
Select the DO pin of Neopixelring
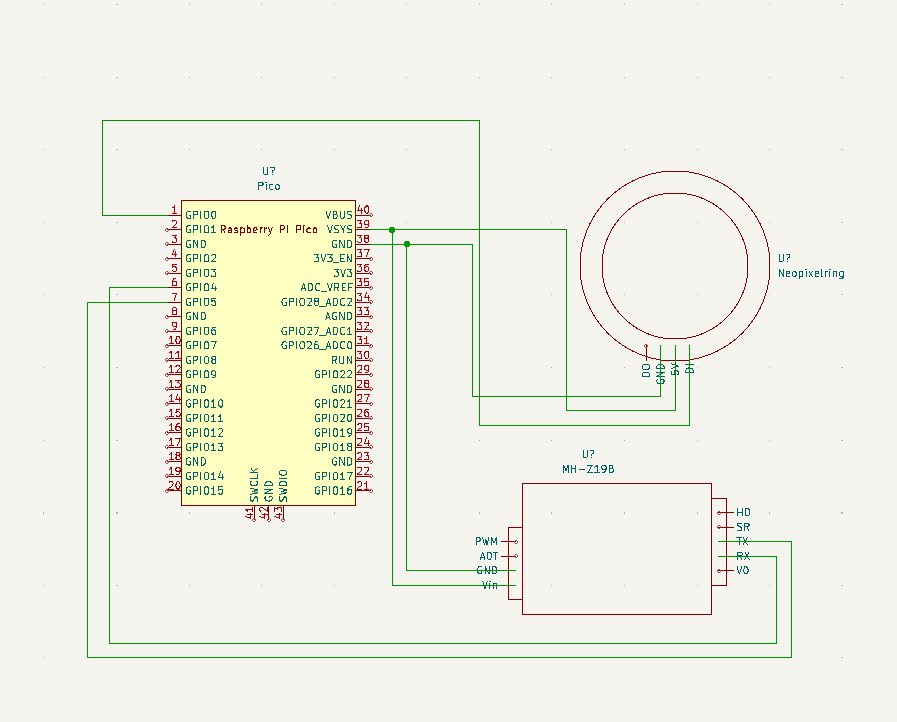click(646, 370)
